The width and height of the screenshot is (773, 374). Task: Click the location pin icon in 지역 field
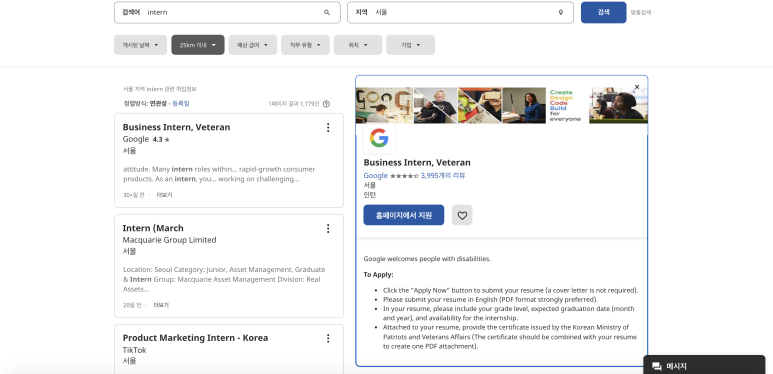tap(561, 12)
